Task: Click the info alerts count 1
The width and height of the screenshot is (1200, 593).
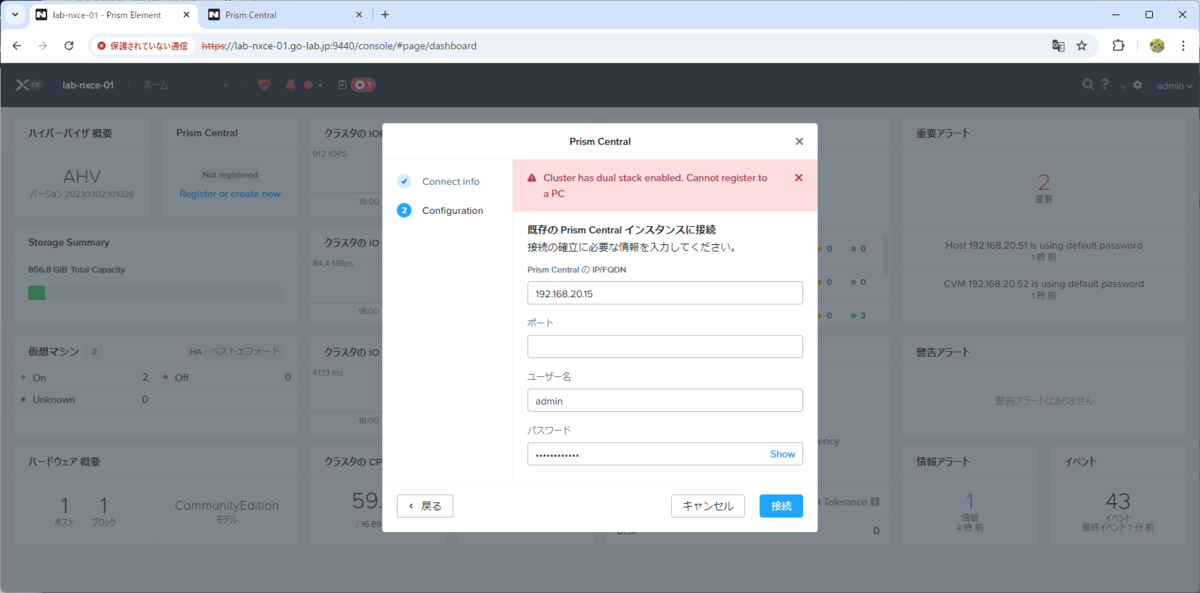Action: 969,502
